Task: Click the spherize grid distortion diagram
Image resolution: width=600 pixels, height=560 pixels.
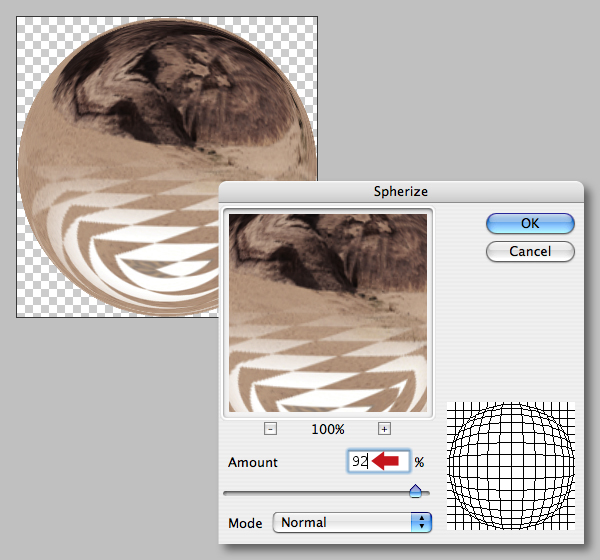Action: pos(511,466)
